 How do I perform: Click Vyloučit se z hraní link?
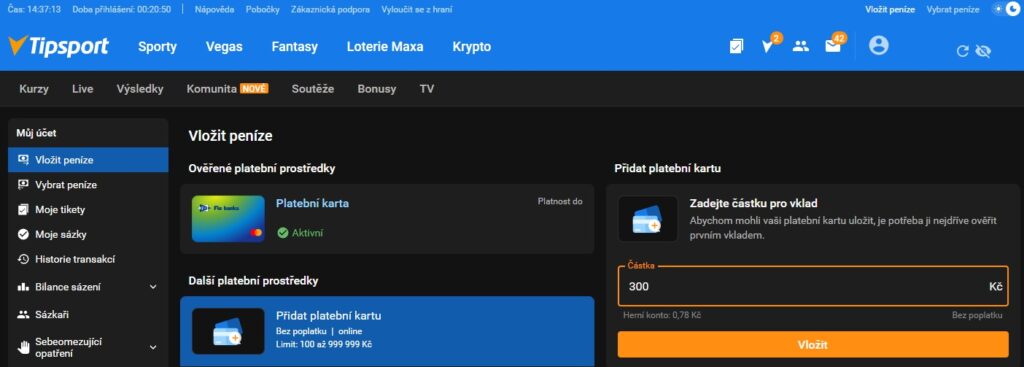418,10
